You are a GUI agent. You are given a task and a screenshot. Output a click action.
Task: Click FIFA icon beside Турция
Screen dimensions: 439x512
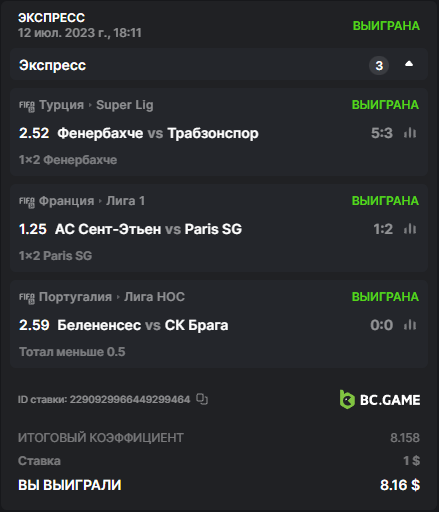click(x=27, y=106)
